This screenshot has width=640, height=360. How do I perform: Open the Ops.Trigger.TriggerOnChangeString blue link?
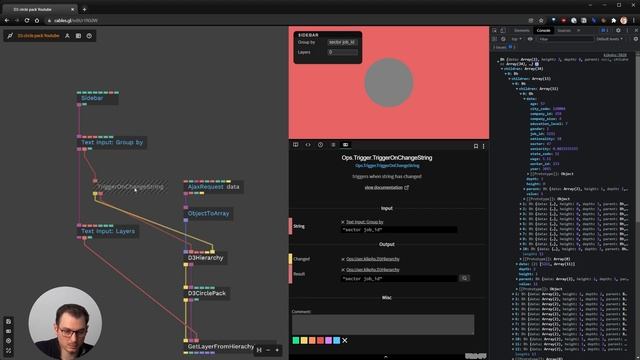click(387, 166)
